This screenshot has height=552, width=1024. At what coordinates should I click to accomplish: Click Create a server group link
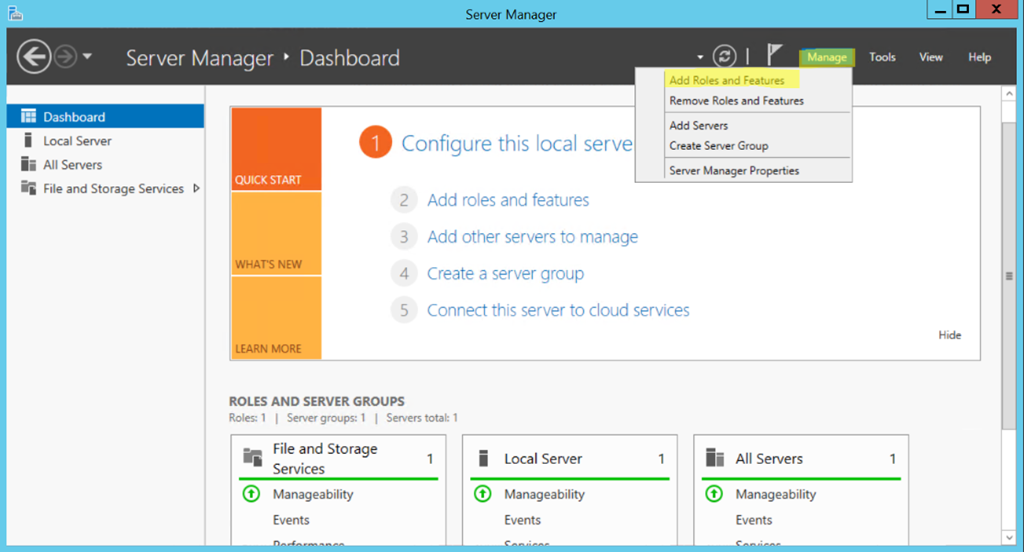click(505, 274)
